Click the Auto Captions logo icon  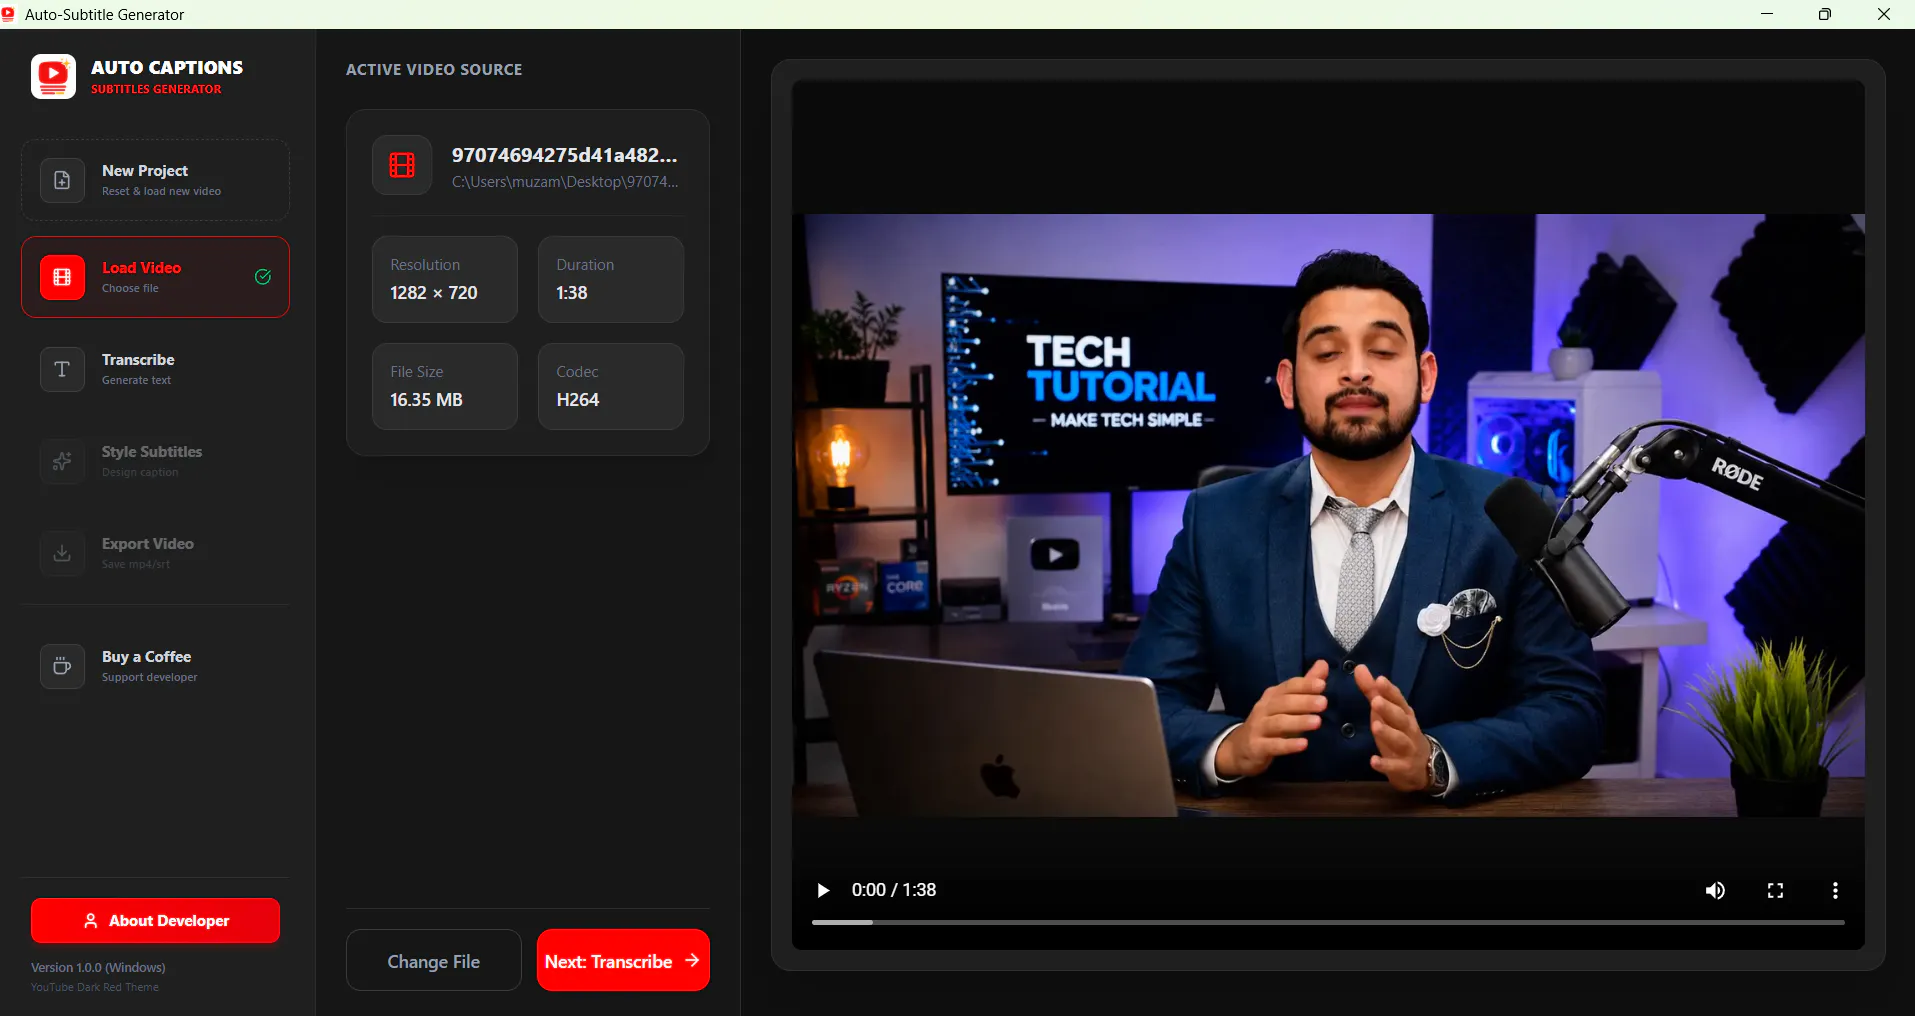tap(53, 77)
